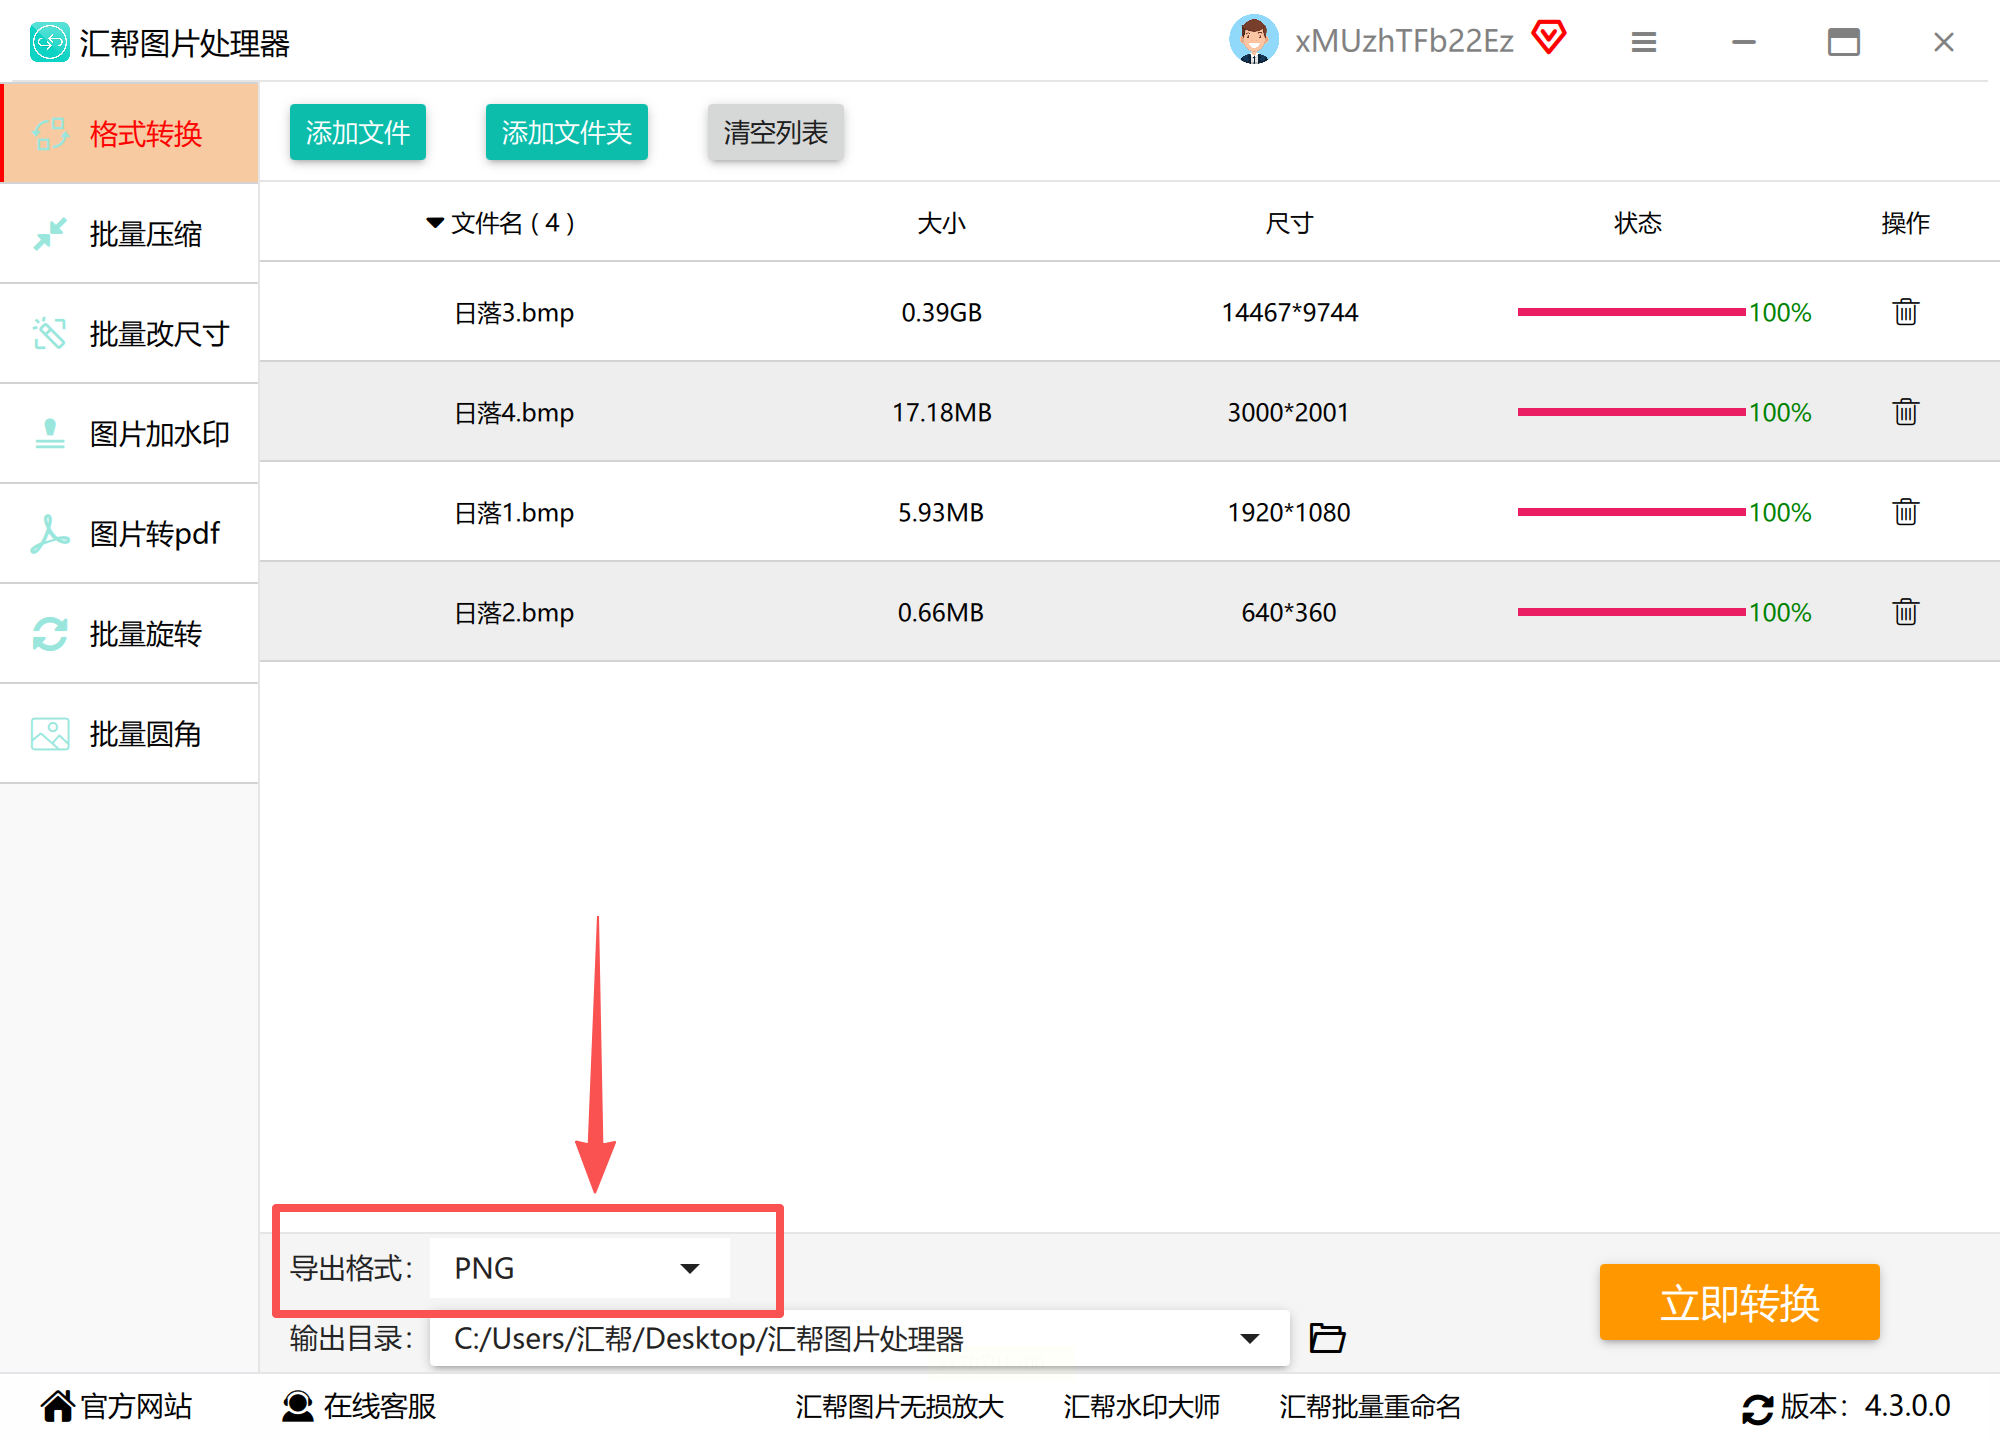Click the 清空列表 button
2000x1440 pixels.
tap(775, 132)
